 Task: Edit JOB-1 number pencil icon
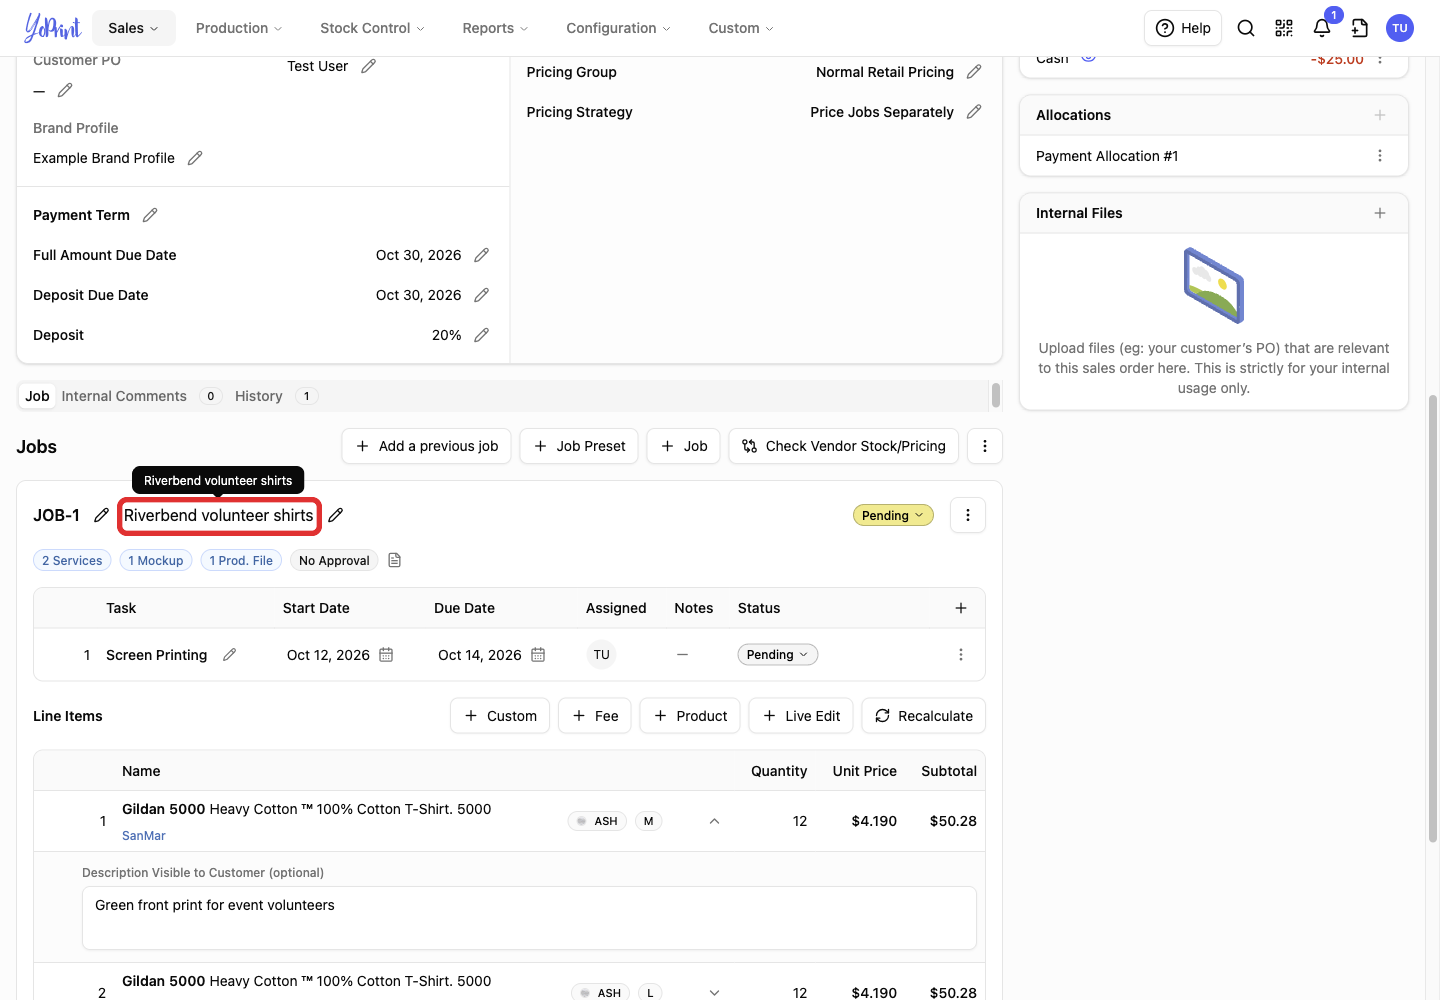[x=101, y=515]
